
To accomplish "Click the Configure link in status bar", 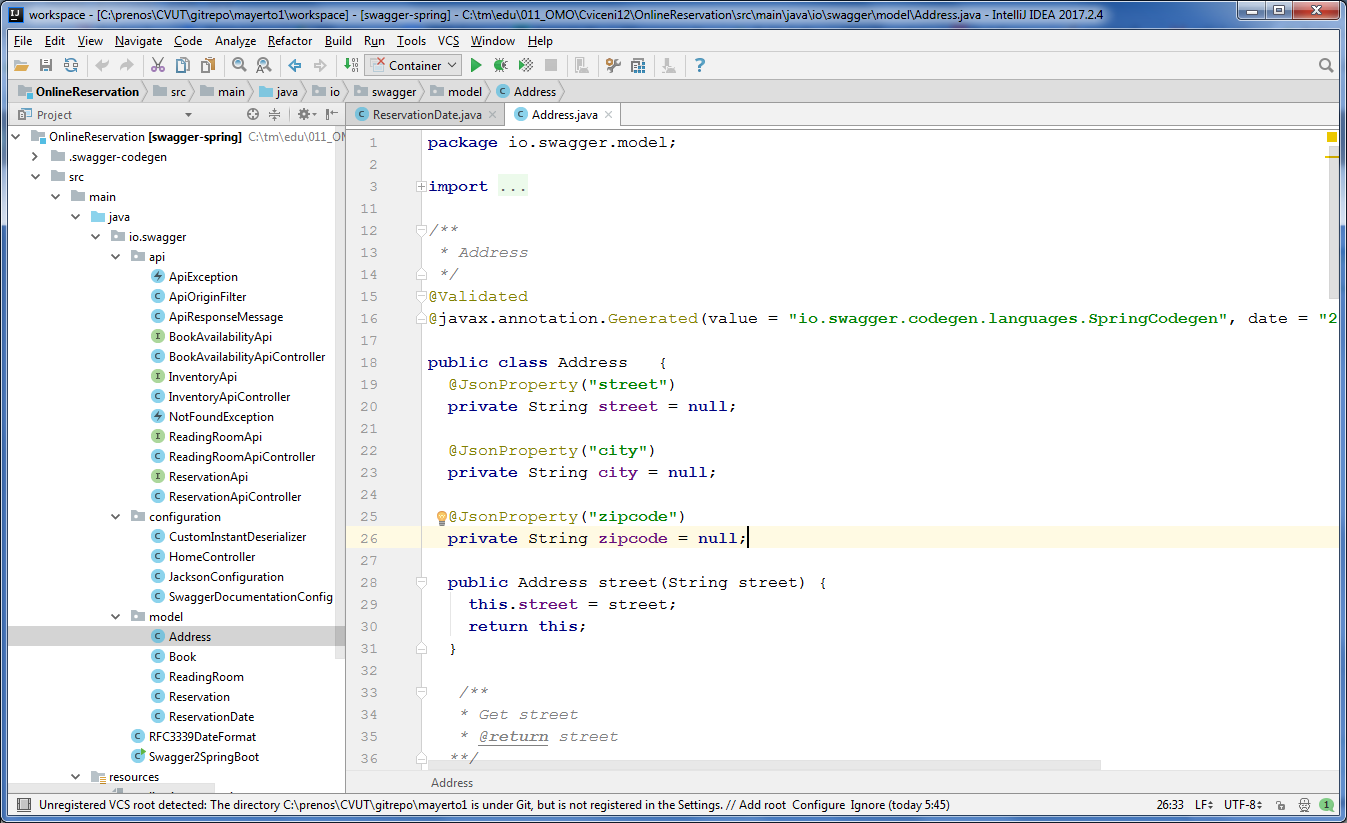I will [818, 804].
